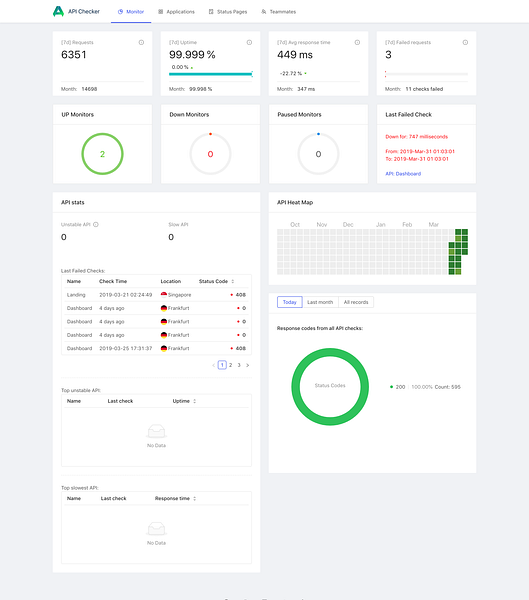Image resolution: width=529 pixels, height=600 pixels.
Task: Select page 1 of failed checks
Action: [x=222, y=365]
